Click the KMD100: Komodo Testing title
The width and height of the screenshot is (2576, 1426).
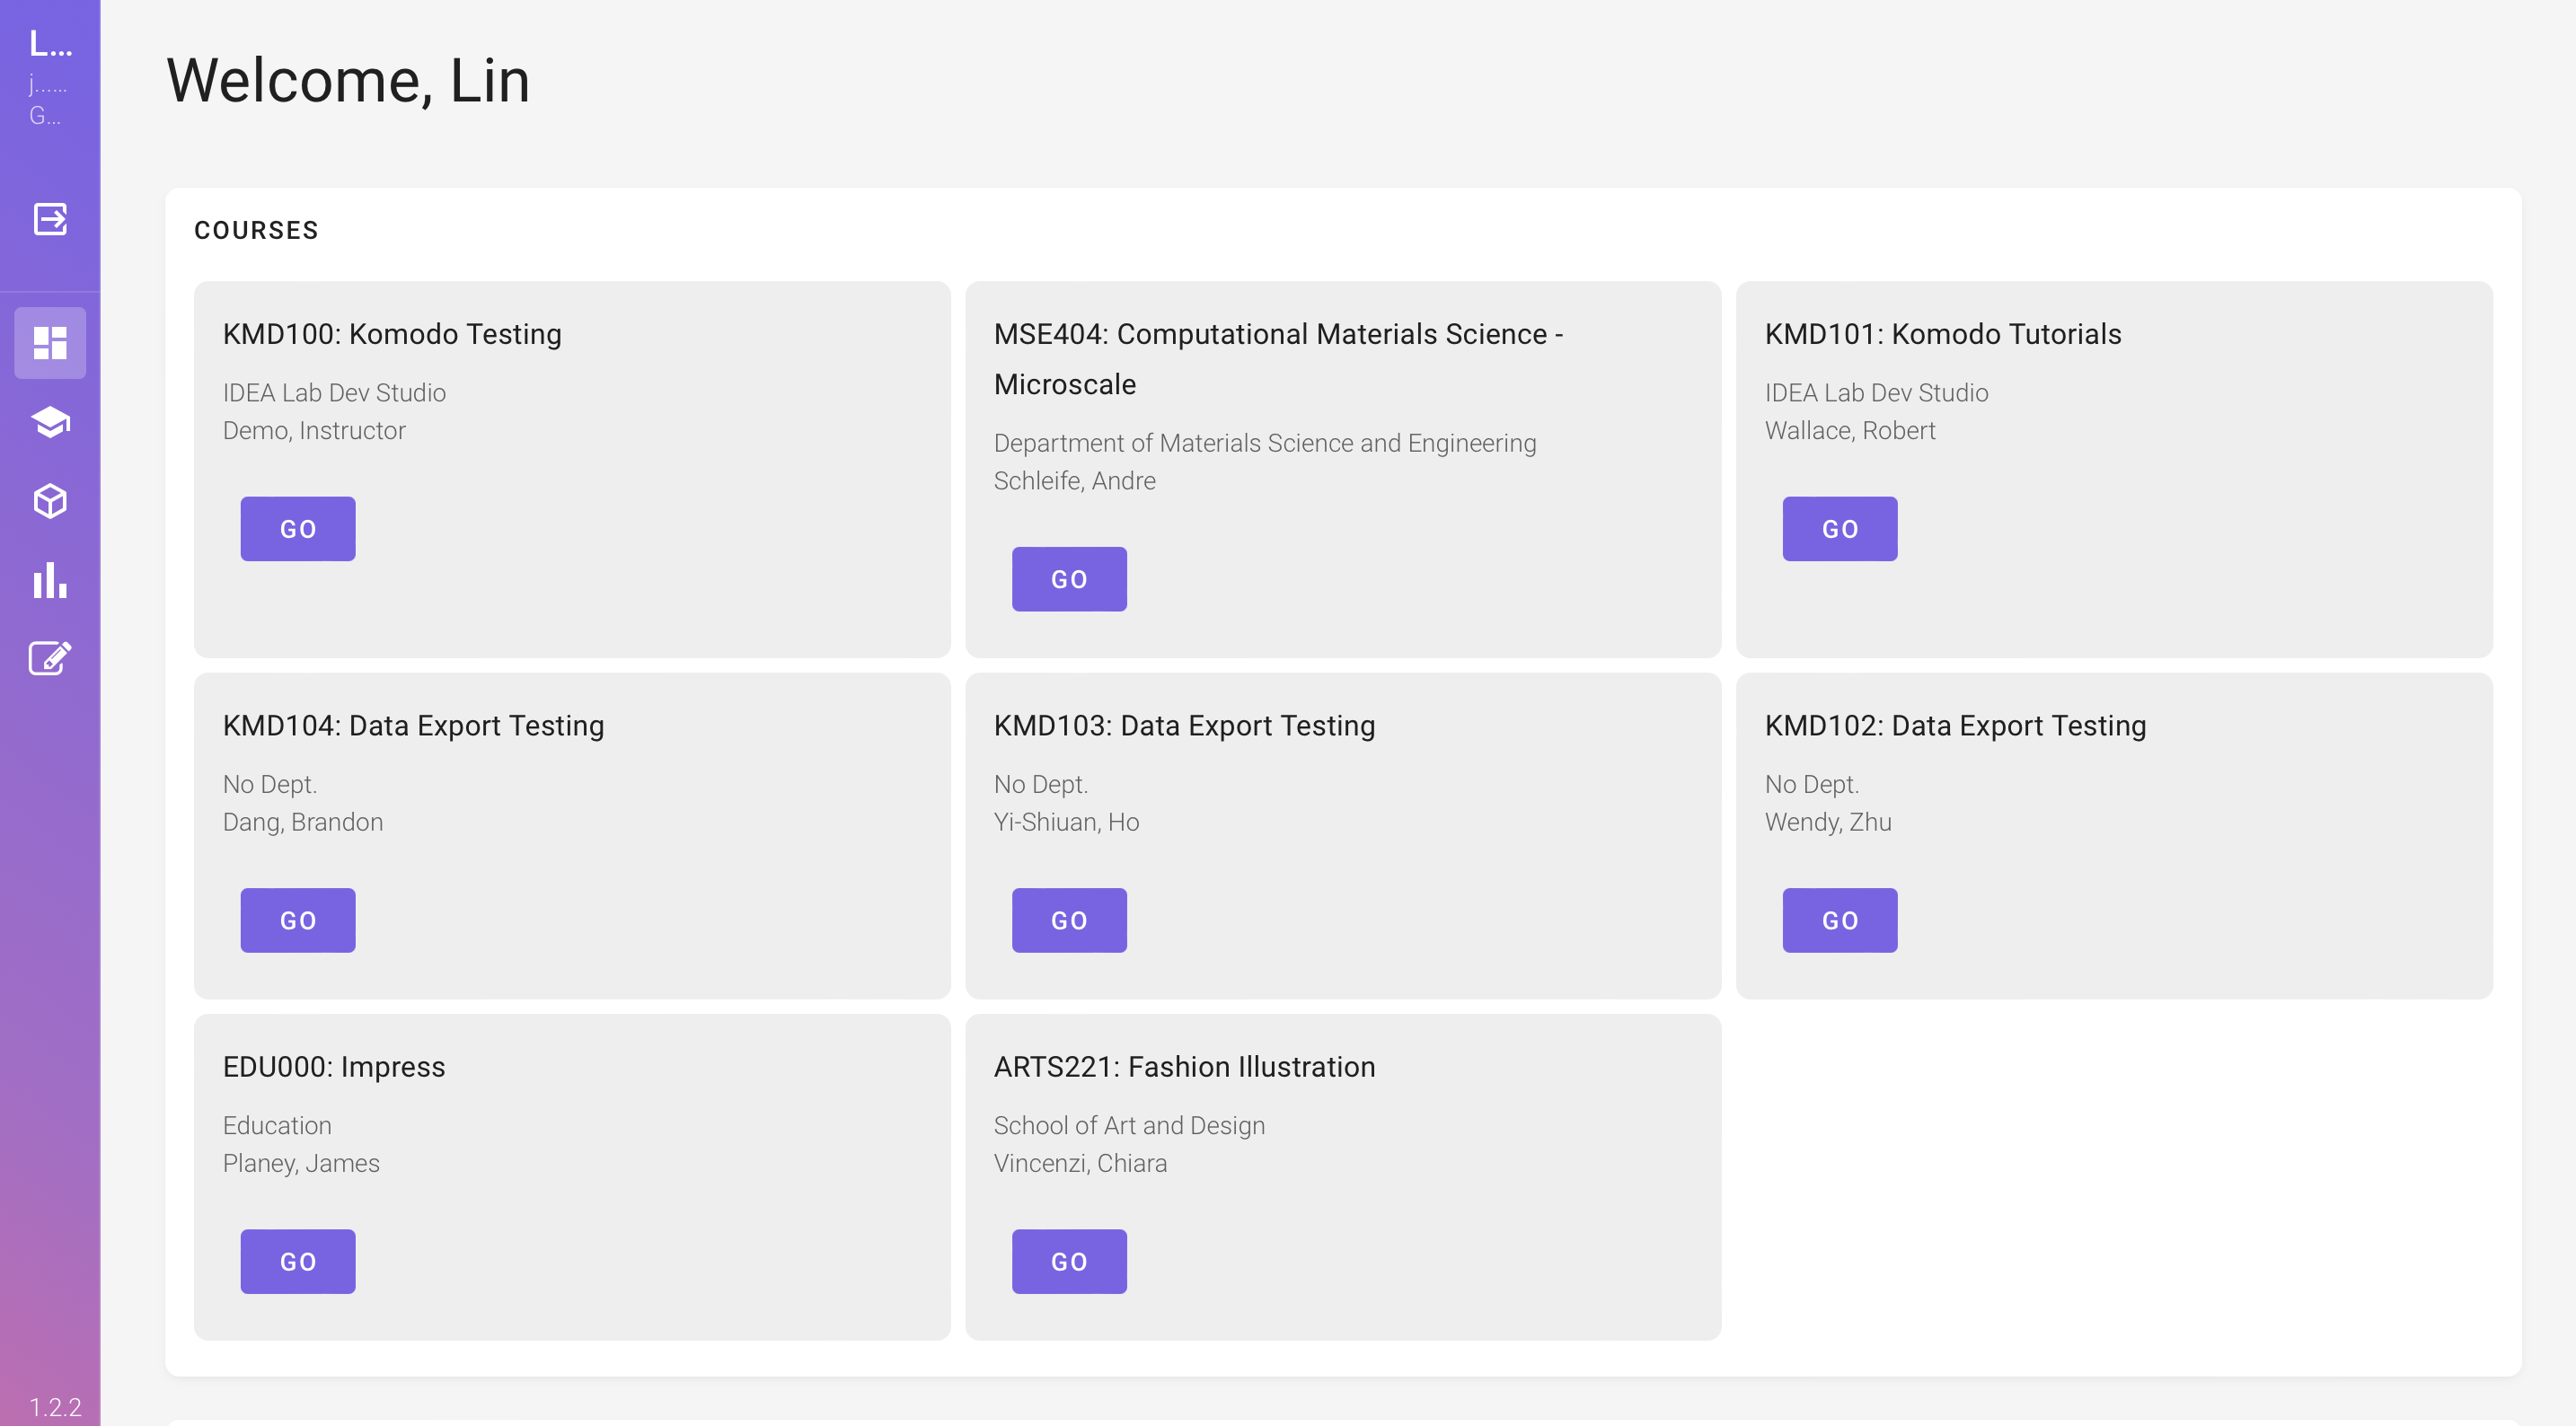click(392, 334)
